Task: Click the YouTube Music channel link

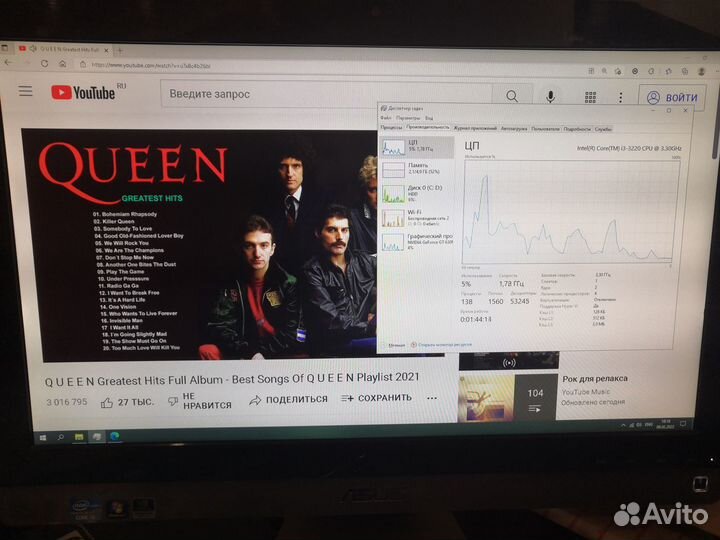Action: (x=586, y=392)
